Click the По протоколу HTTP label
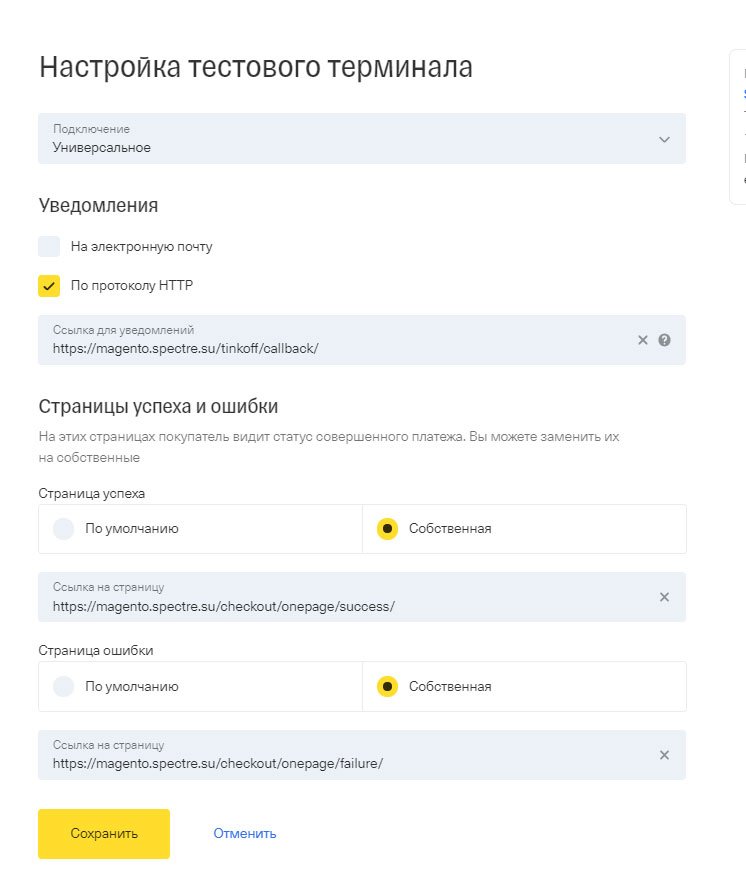 (x=132, y=286)
